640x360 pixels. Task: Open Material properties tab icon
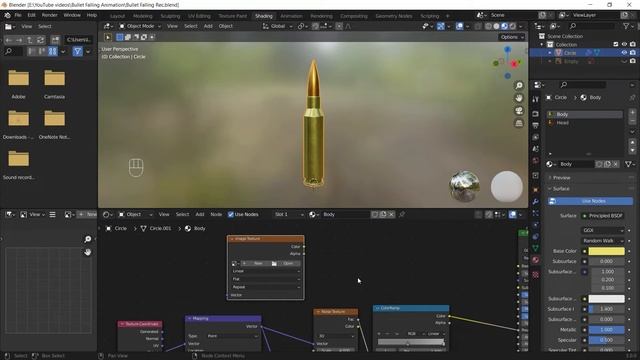(536, 260)
